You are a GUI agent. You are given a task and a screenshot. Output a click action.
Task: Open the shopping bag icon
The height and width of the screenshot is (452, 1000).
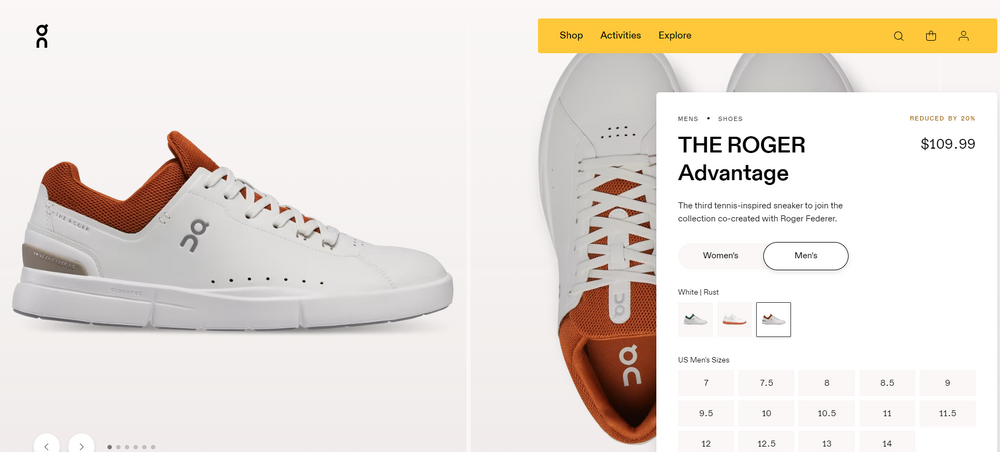931,36
